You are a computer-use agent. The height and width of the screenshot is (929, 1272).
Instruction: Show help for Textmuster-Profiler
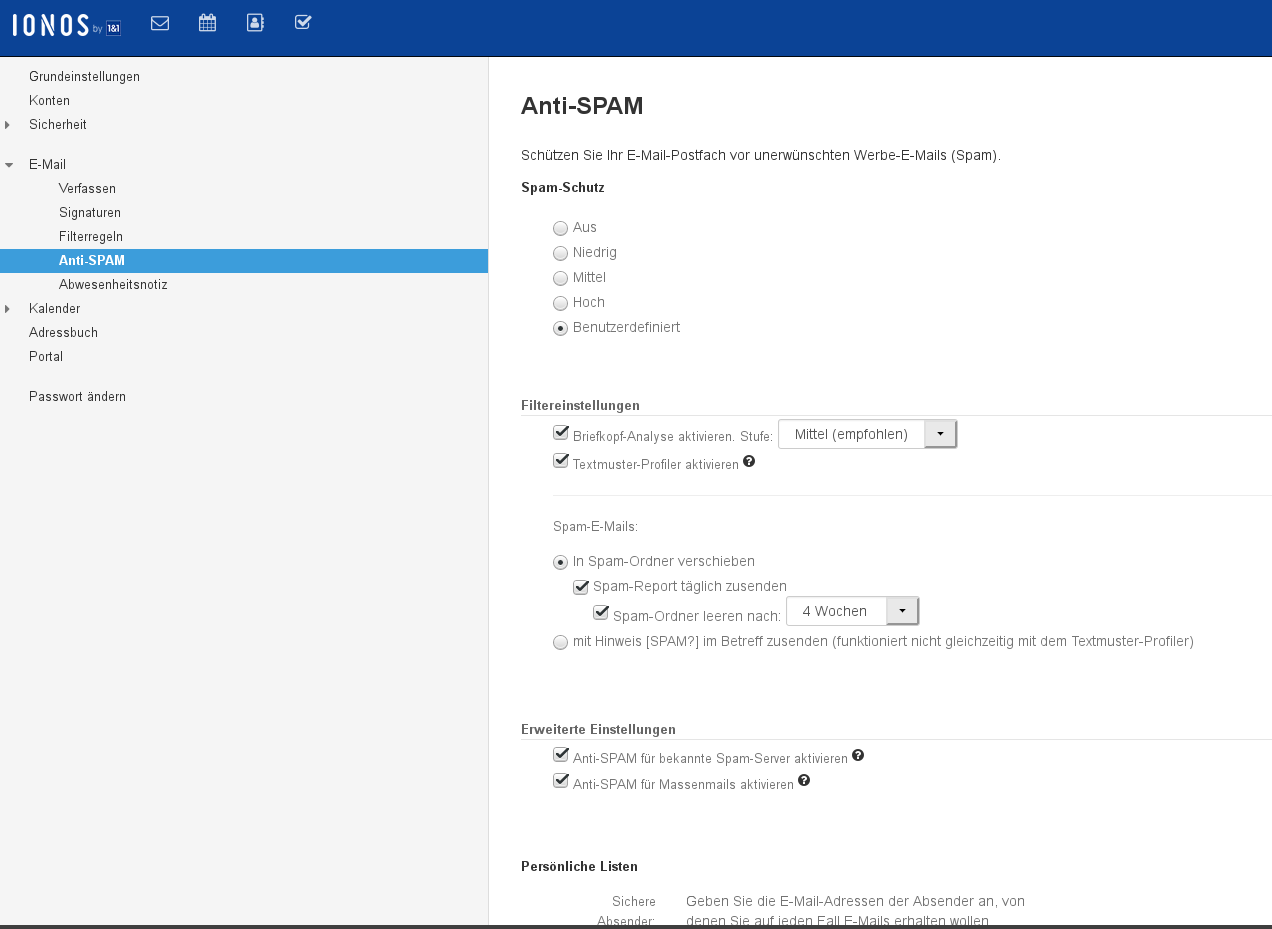pyautogui.click(x=749, y=462)
